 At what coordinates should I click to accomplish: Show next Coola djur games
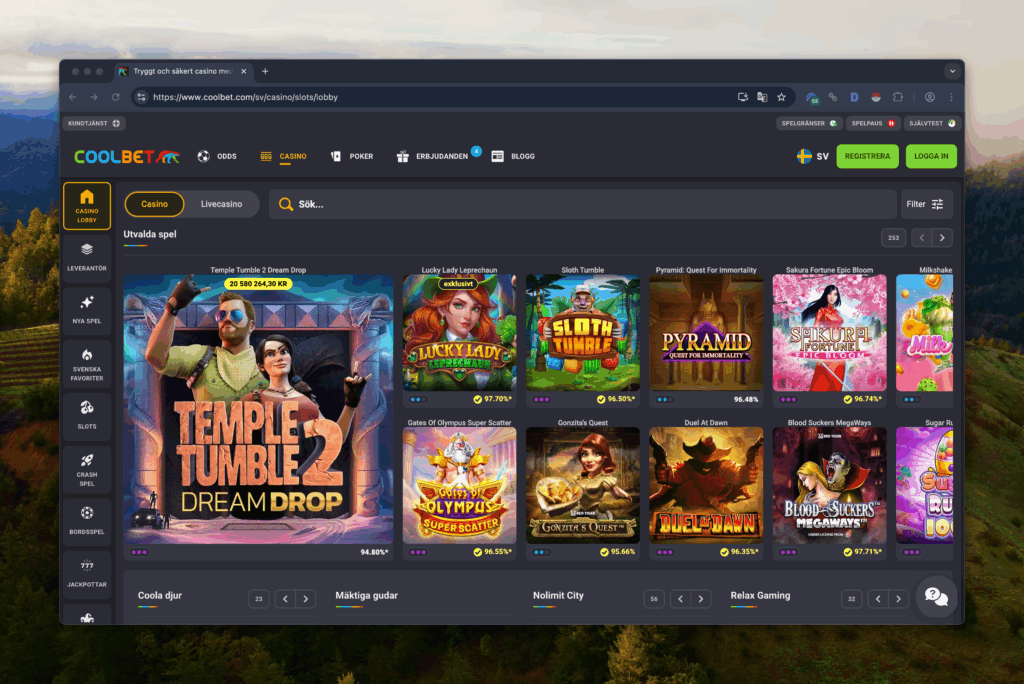pyautogui.click(x=306, y=599)
